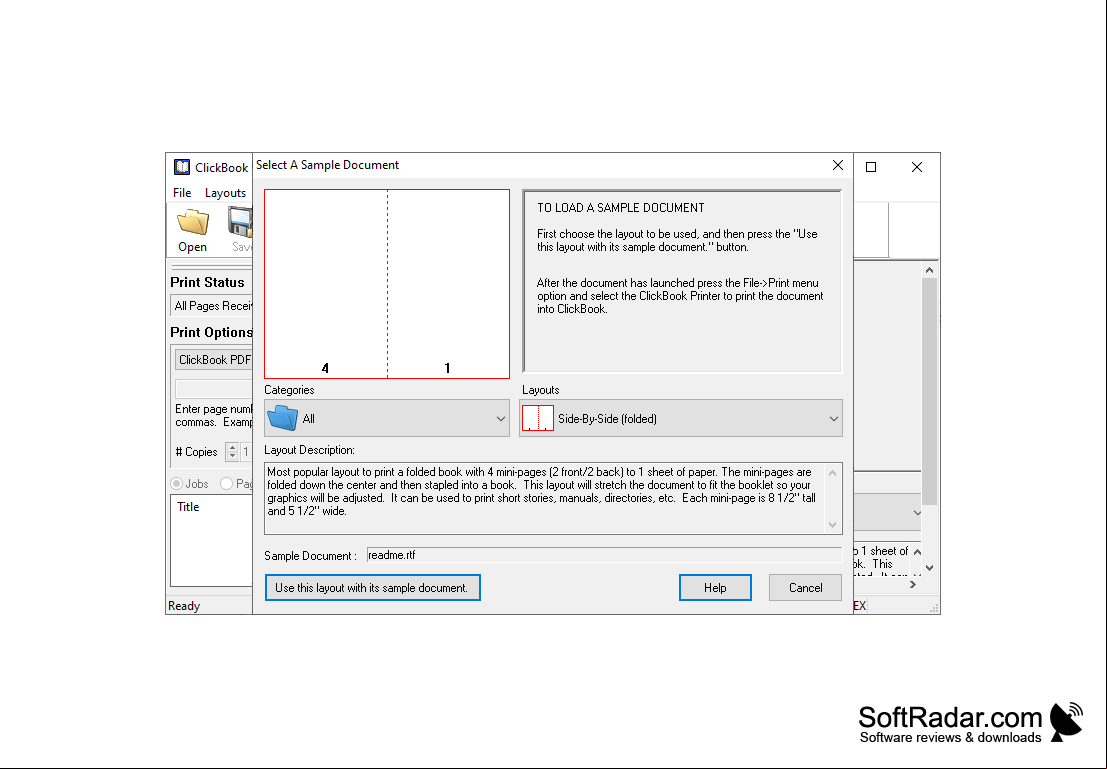Viewport: 1107px width, 769px height.
Task: Click the "Ready" status bar text
Action: coord(184,606)
